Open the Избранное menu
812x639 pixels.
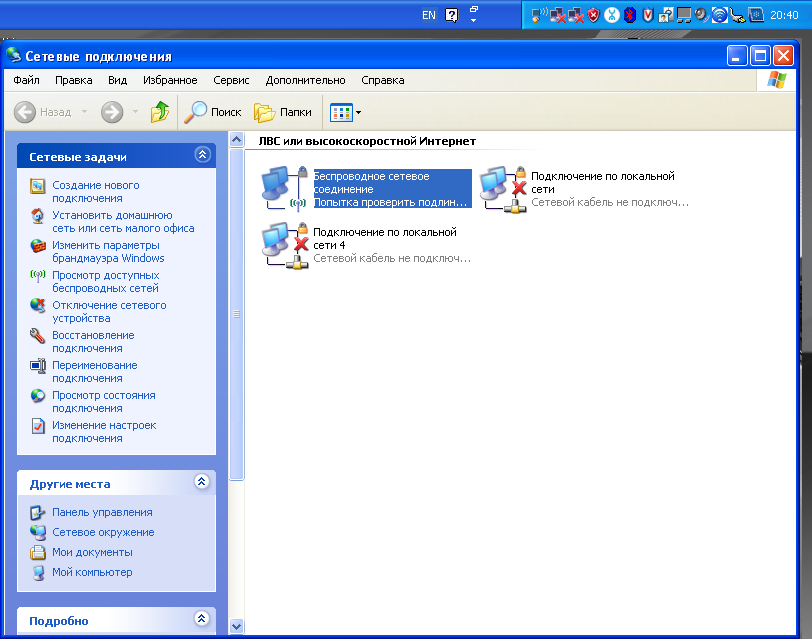click(x=170, y=80)
